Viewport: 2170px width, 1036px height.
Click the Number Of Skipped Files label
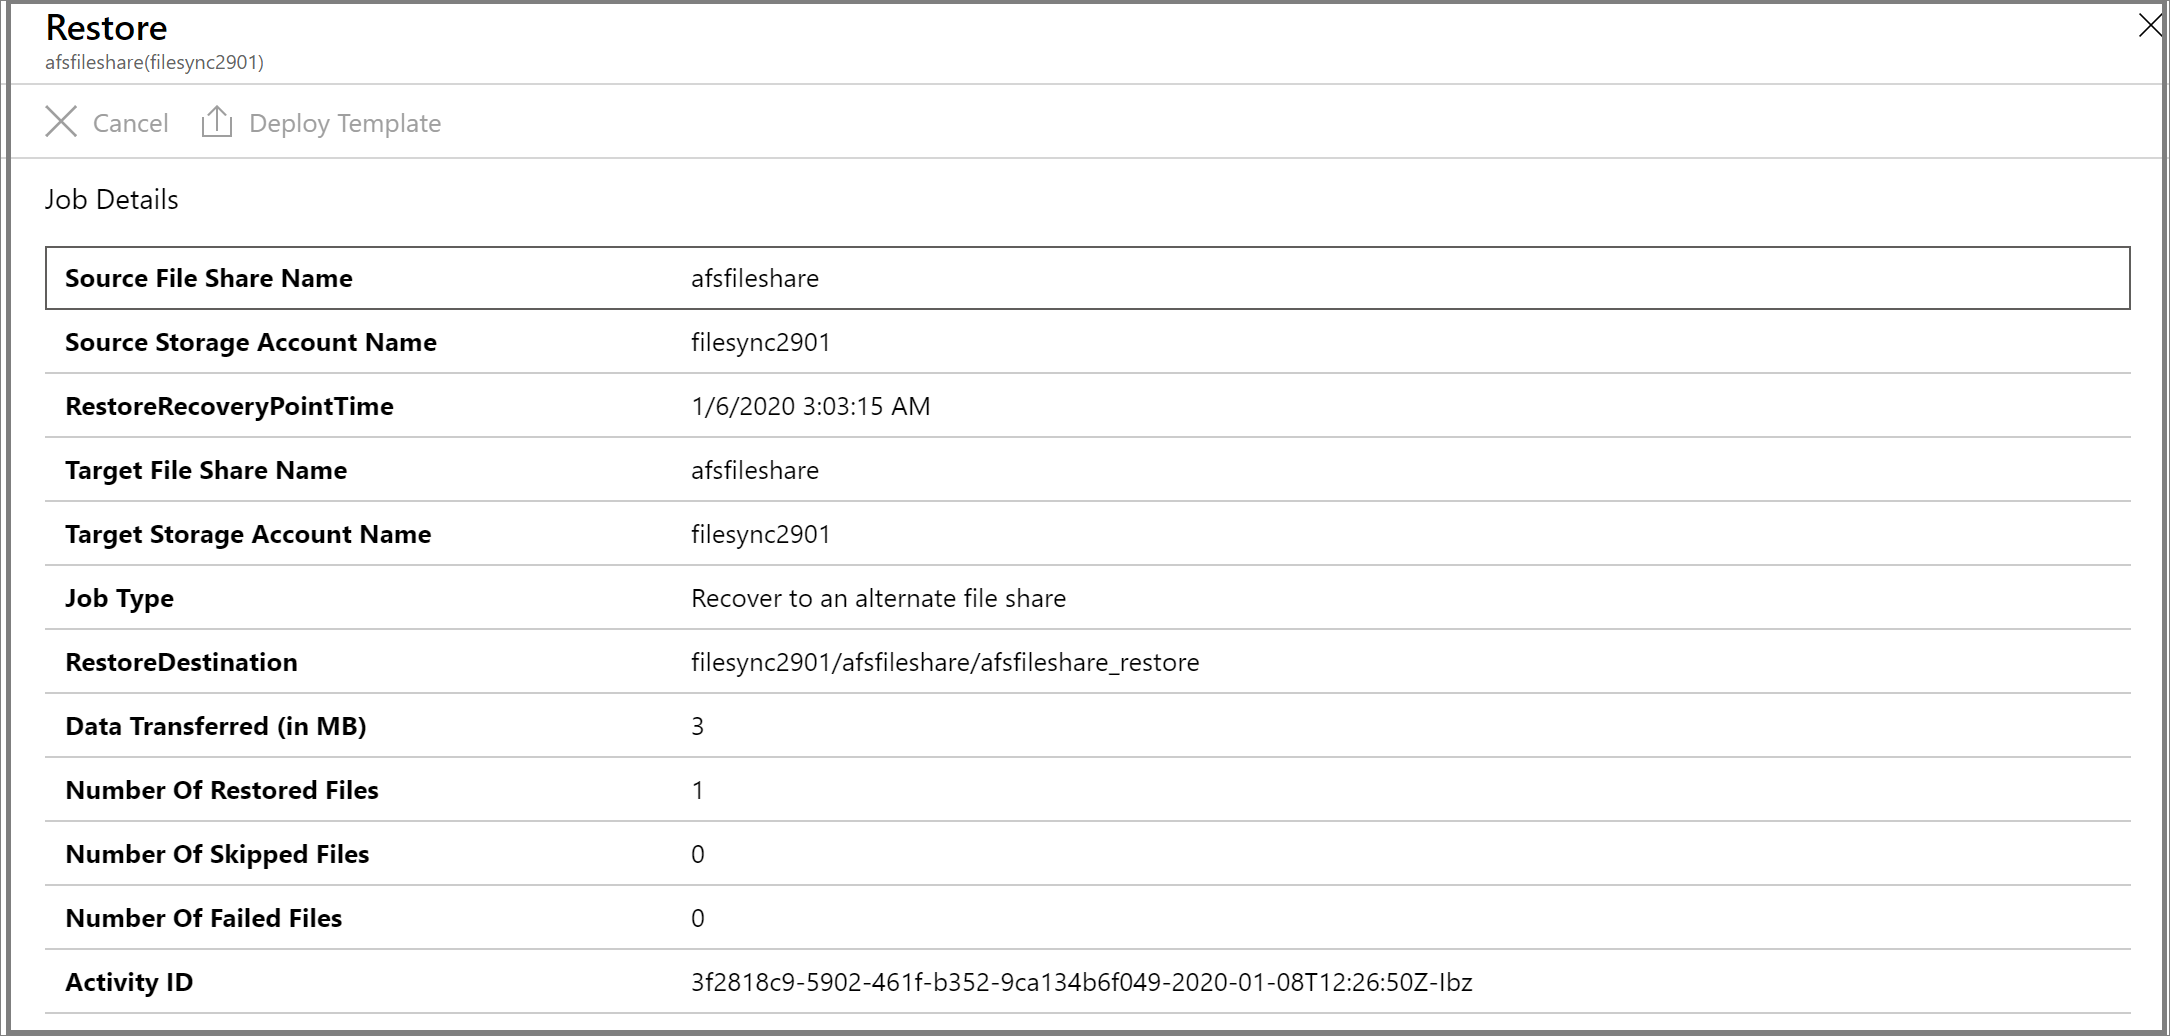(x=217, y=854)
